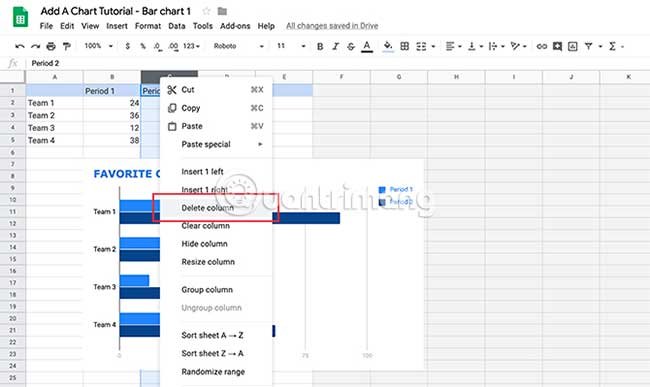Viewport: 650px width, 387px height.
Task: Choose Cut from context menu
Action: (216, 89)
